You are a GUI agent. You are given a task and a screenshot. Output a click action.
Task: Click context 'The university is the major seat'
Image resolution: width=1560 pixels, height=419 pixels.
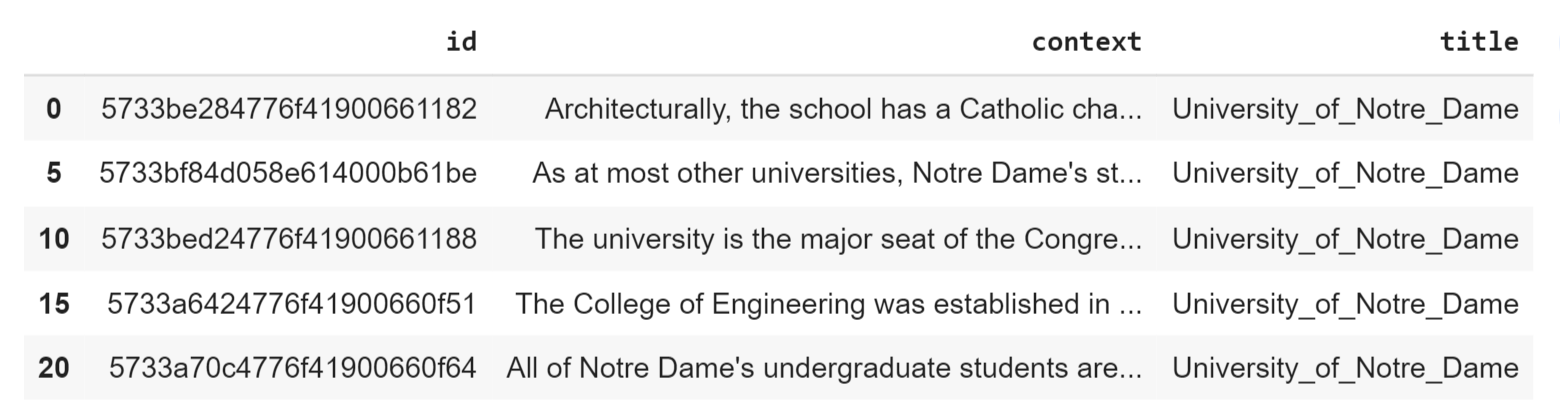tap(838, 238)
